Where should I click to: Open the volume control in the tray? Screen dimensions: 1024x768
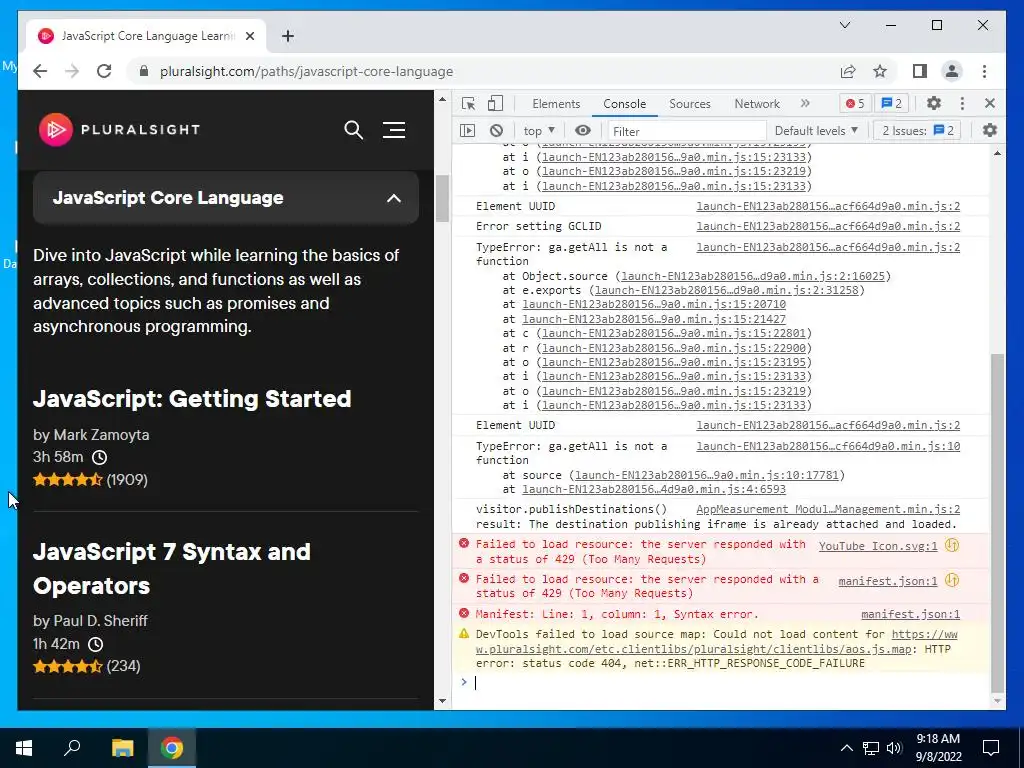894,748
